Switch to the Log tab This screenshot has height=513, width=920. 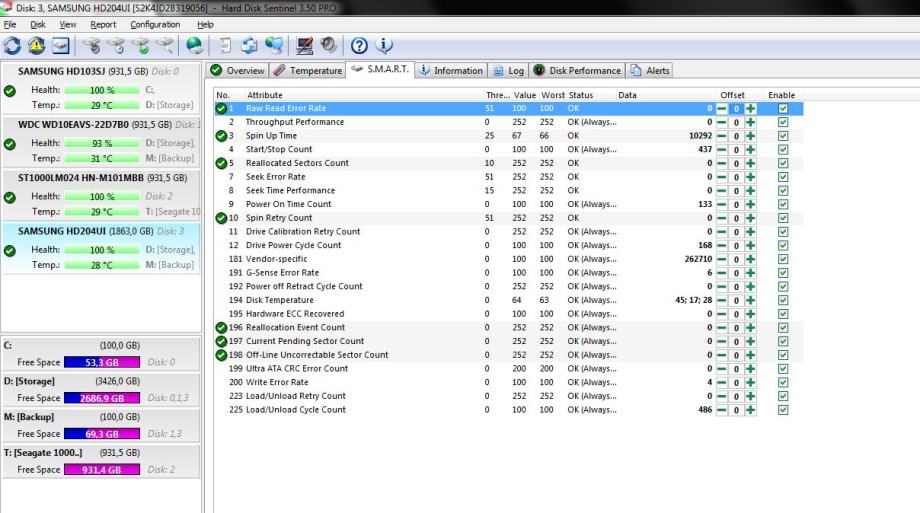tap(508, 70)
